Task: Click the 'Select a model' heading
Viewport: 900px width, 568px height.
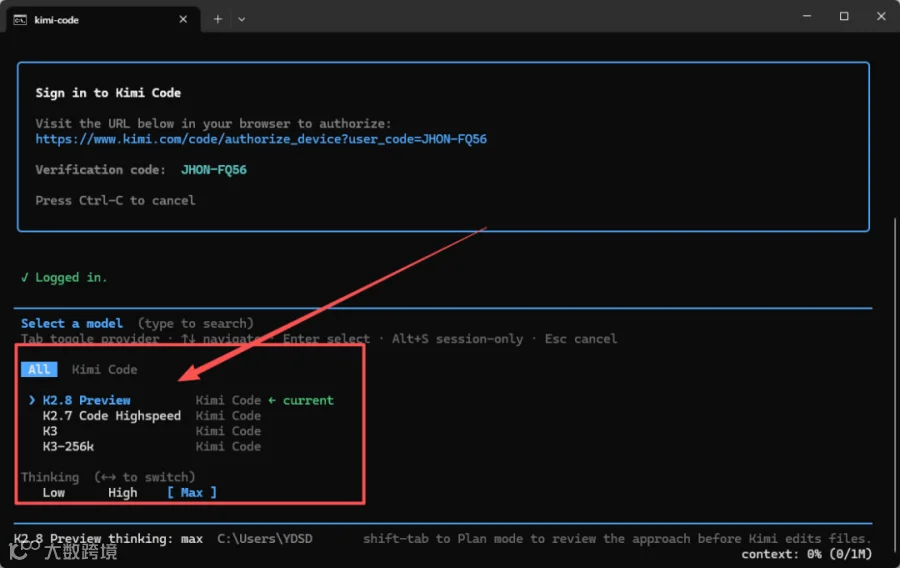Action: pyautogui.click(x=72, y=324)
